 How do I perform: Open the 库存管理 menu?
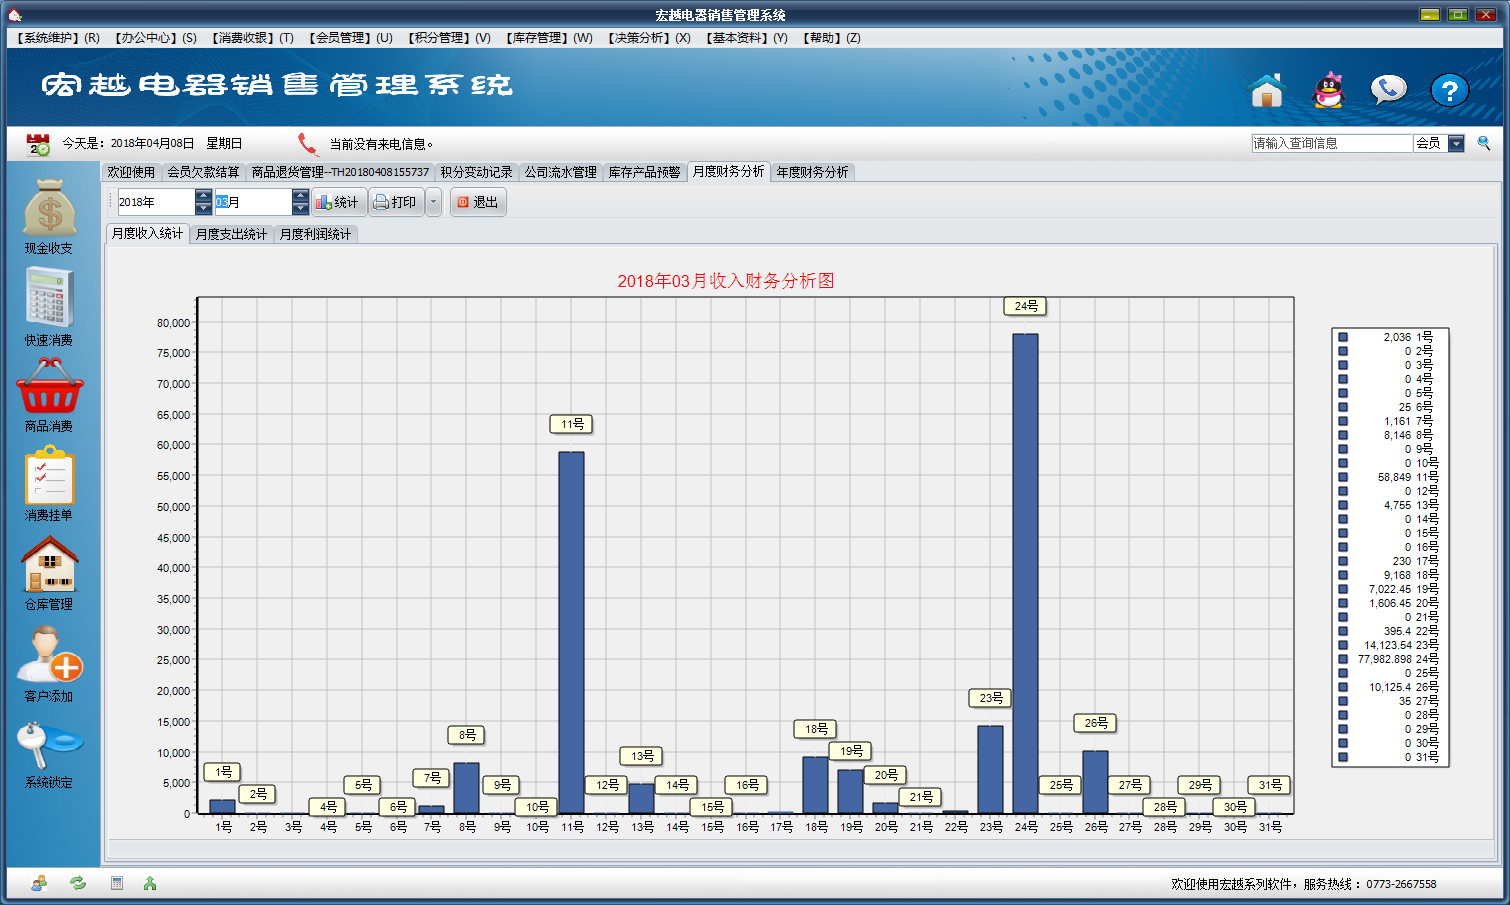click(x=549, y=38)
